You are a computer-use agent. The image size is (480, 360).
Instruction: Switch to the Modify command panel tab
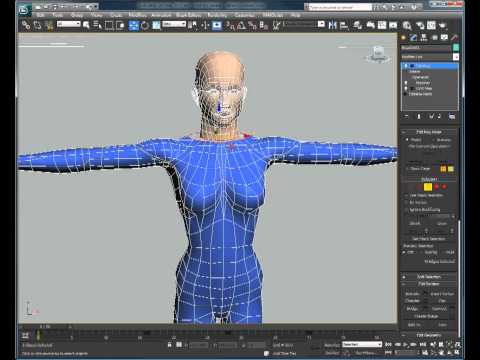(414, 38)
